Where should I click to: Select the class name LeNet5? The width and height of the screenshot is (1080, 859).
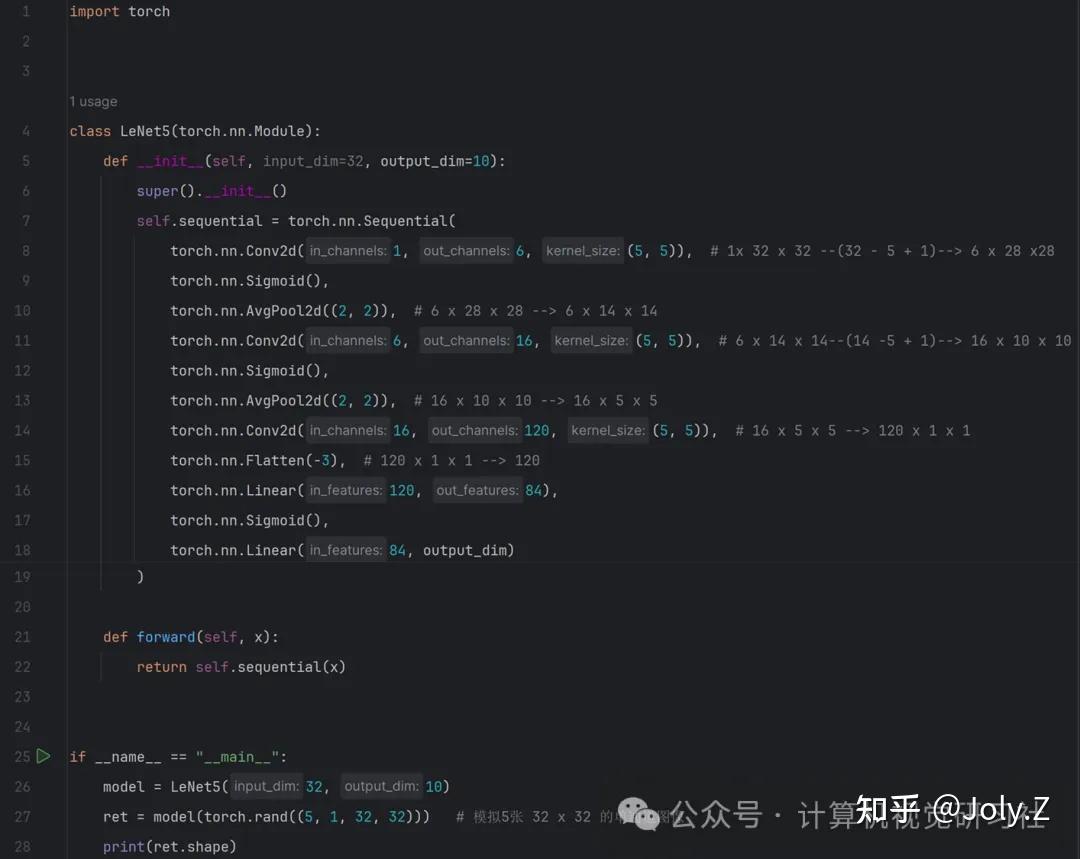click(x=146, y=130)
